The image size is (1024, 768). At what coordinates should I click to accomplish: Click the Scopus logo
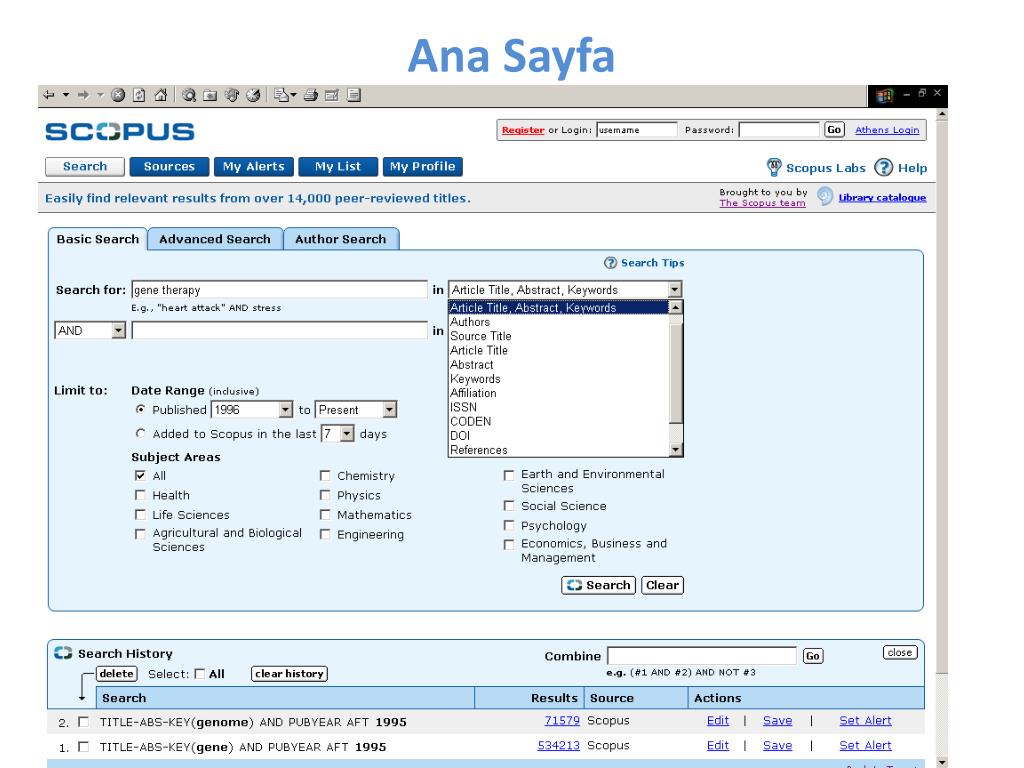[x=120, y=131]
